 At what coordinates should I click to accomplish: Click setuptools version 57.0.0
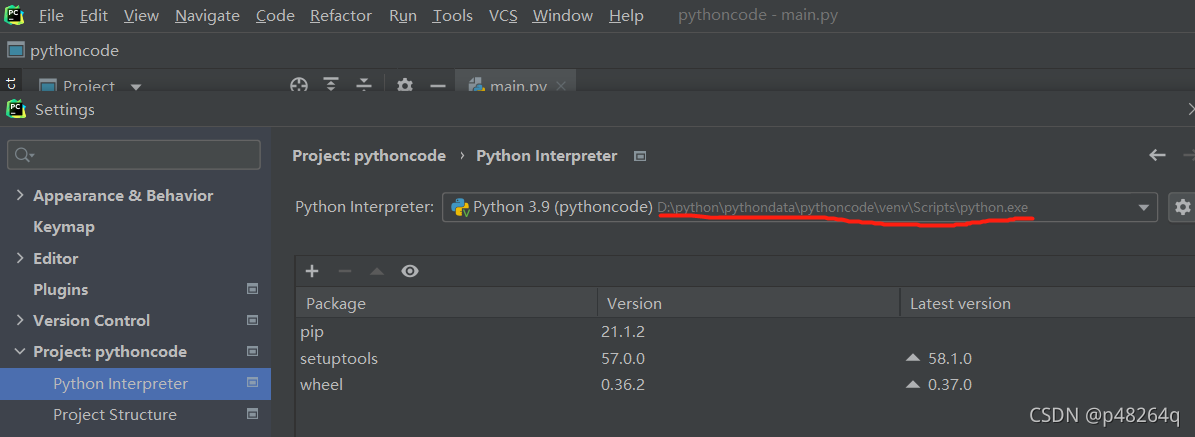pyautogui.click(x=623, y=358)
